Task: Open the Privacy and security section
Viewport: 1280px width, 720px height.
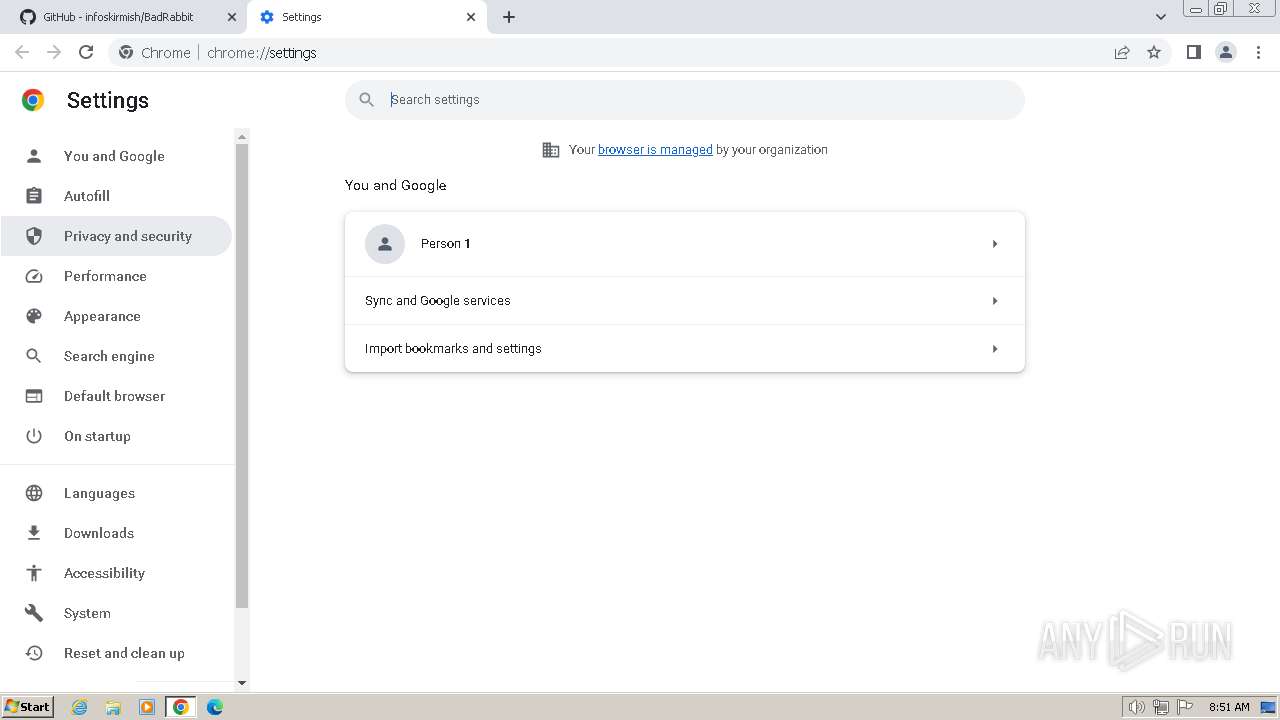Action: [116, 236]
